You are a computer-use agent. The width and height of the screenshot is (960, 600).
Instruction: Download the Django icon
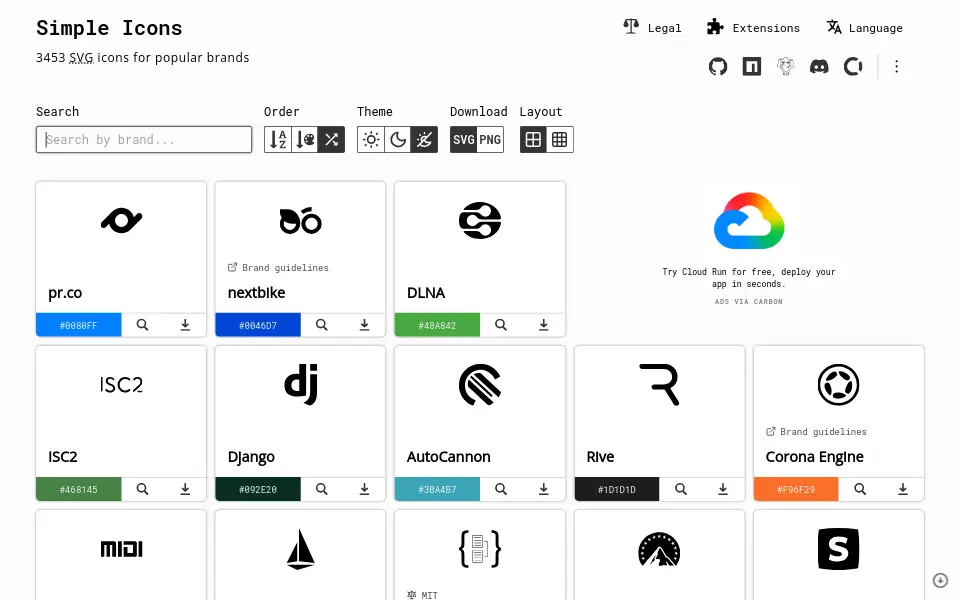click(x=364, y=489)
